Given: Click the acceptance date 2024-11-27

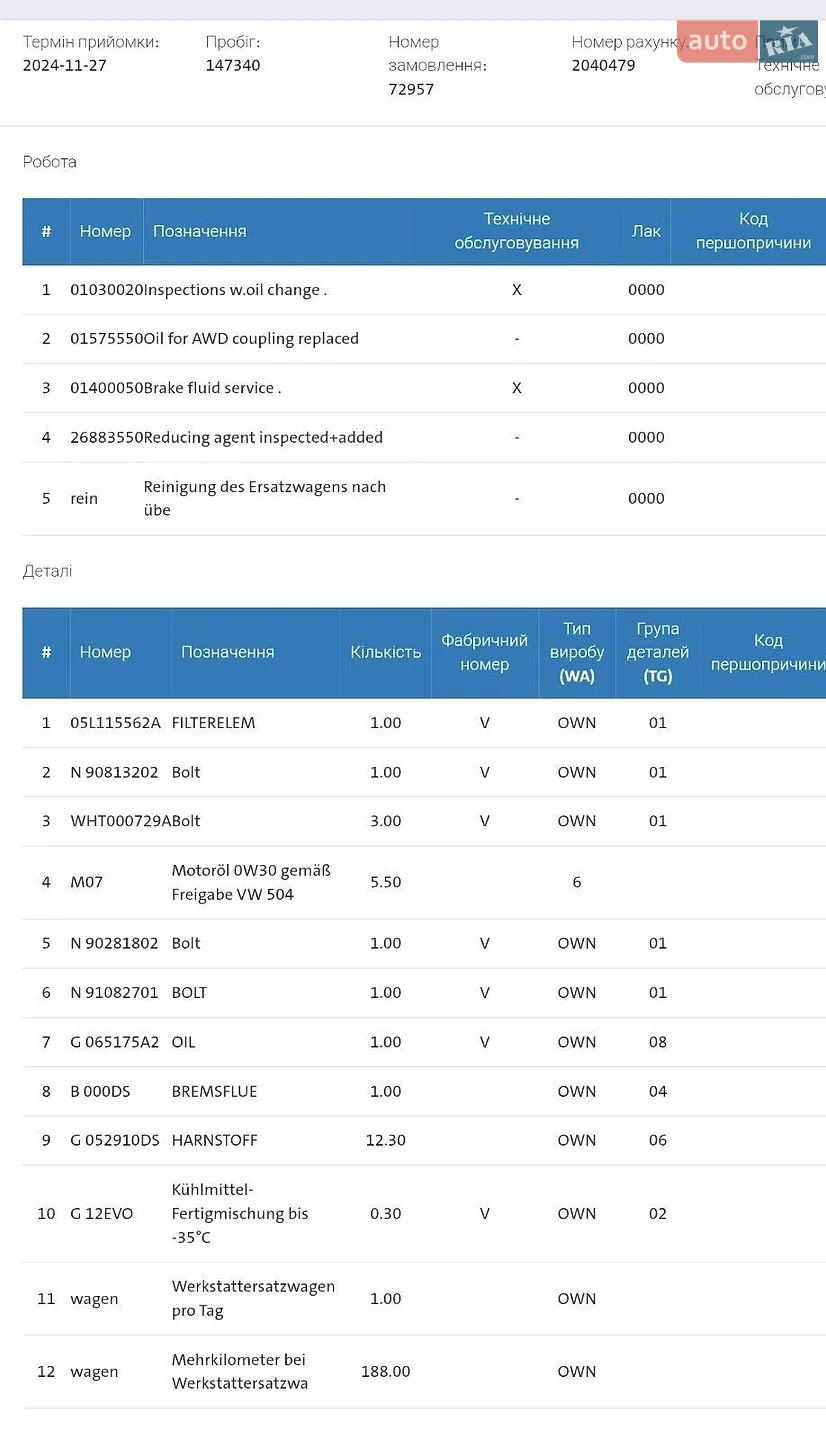Looking at the screenshot, I should (65, 65).
